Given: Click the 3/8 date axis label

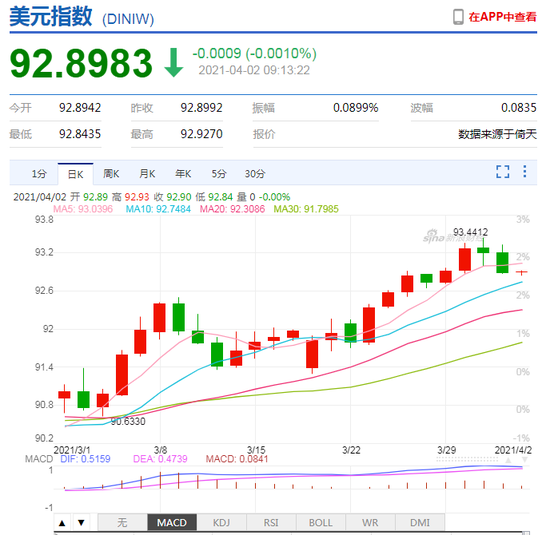Looking at the screenshot, I should [x=160, y=450].
